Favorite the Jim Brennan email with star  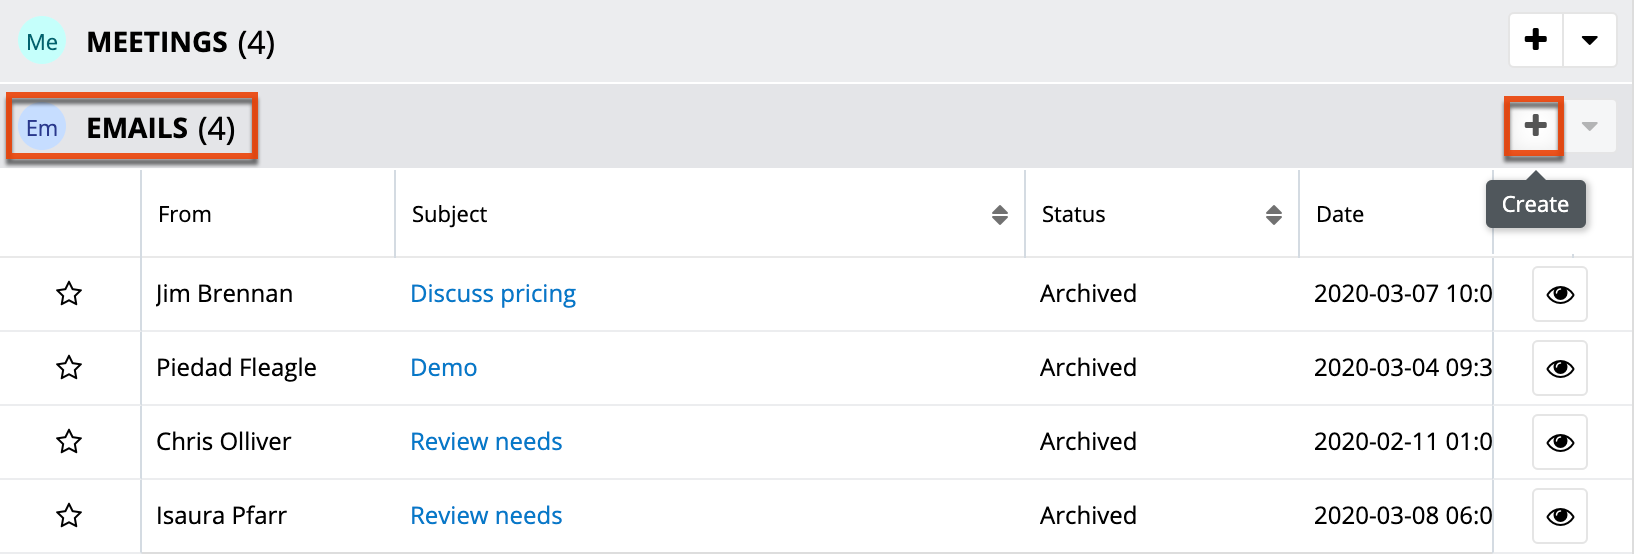coord(69,294)
